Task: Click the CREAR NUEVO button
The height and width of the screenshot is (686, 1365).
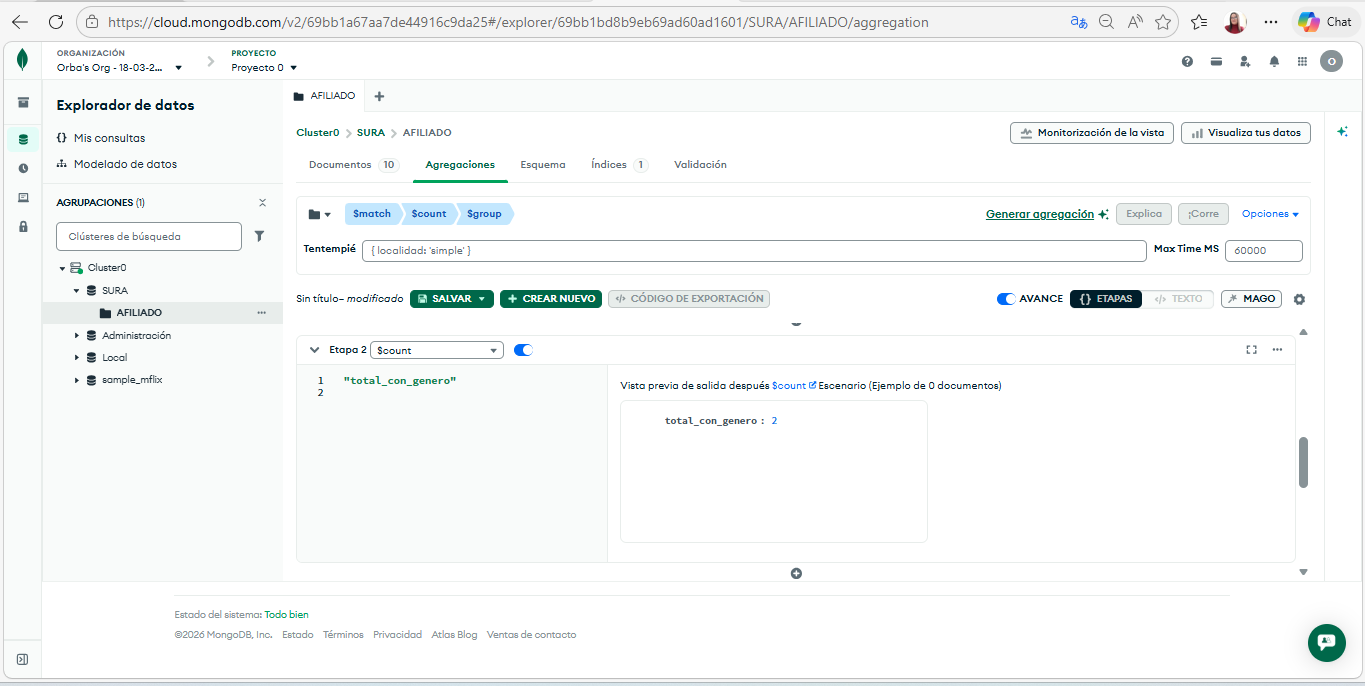Action: pyautogui.click(x=551, y=299)
